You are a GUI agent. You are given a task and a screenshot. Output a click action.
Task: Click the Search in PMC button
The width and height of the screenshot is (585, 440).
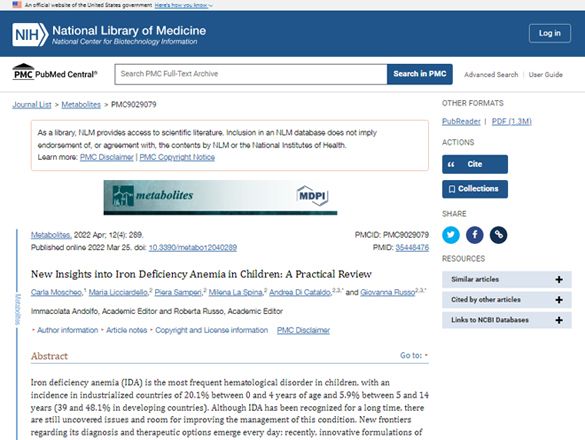(420, 74)
